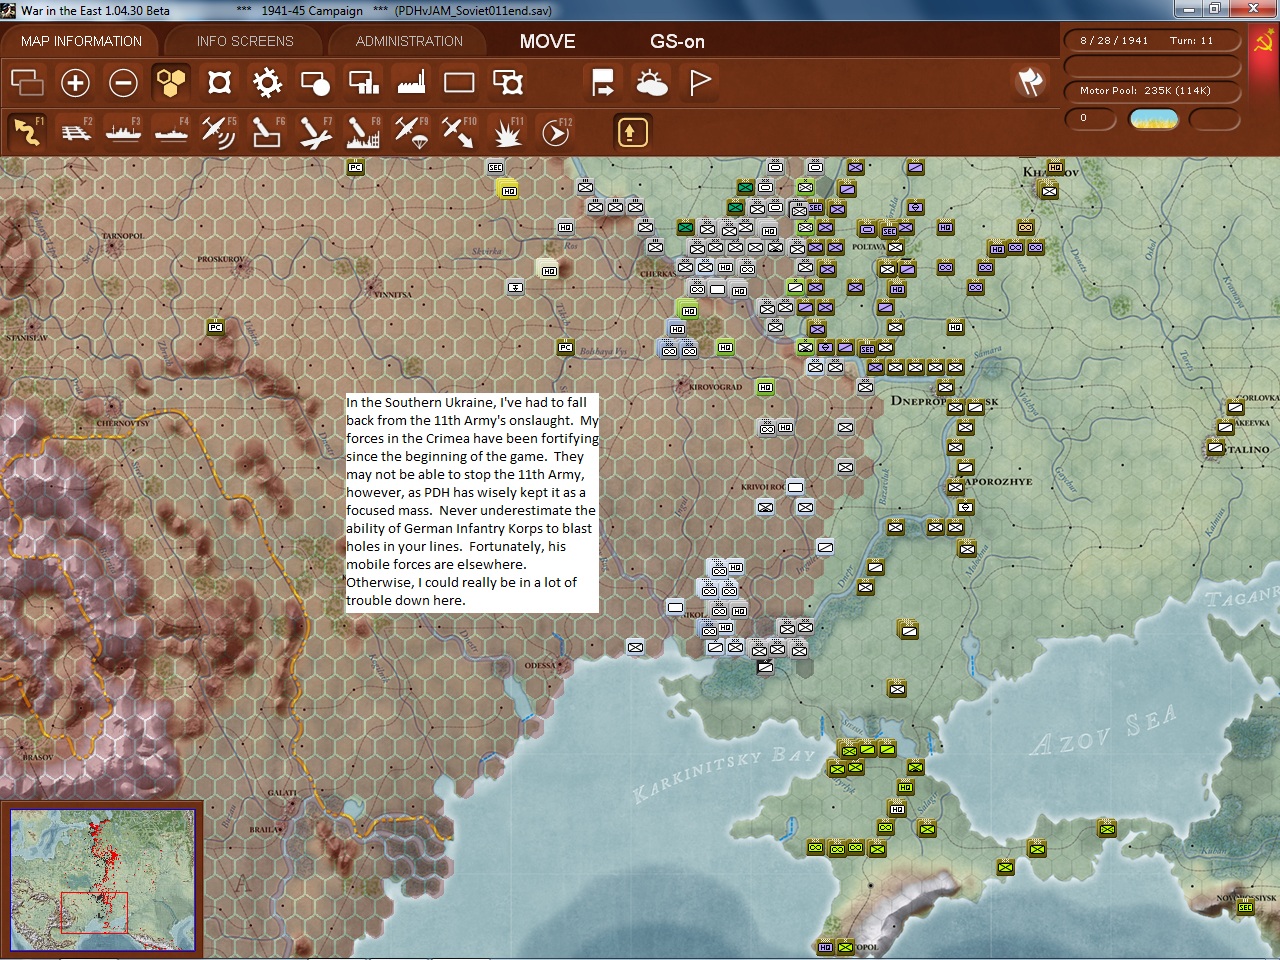1280x960 pixels.
Task: Select F3 naval transport mode
Action: (123, 131)
